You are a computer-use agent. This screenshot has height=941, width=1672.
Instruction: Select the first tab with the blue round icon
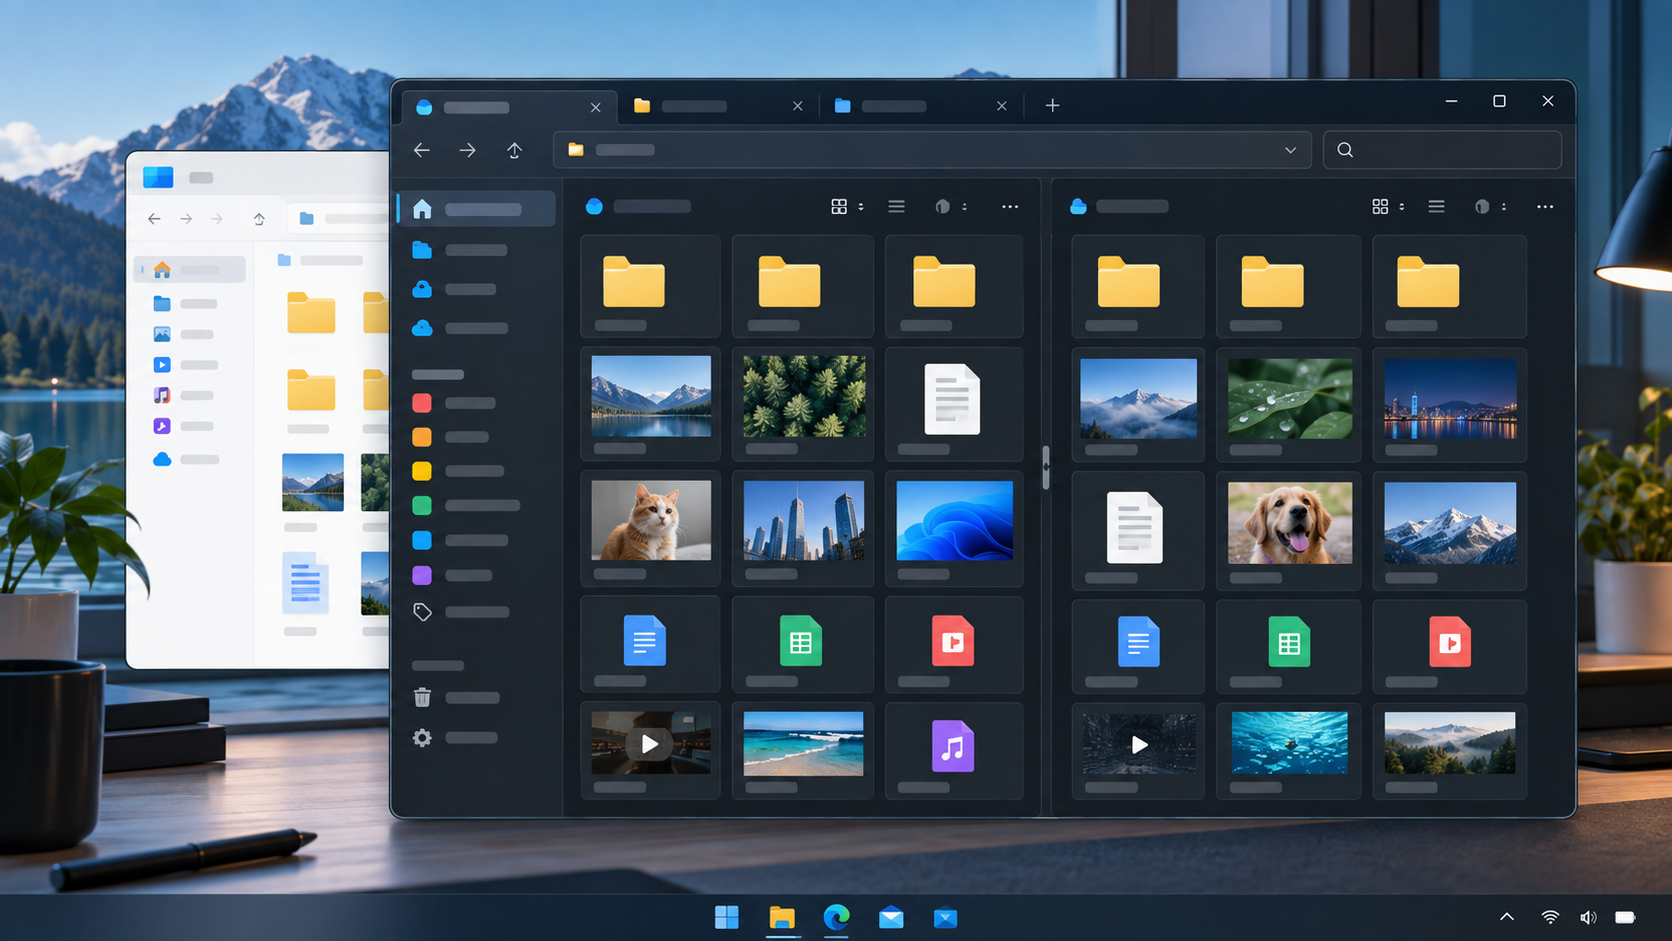(510, 107)
